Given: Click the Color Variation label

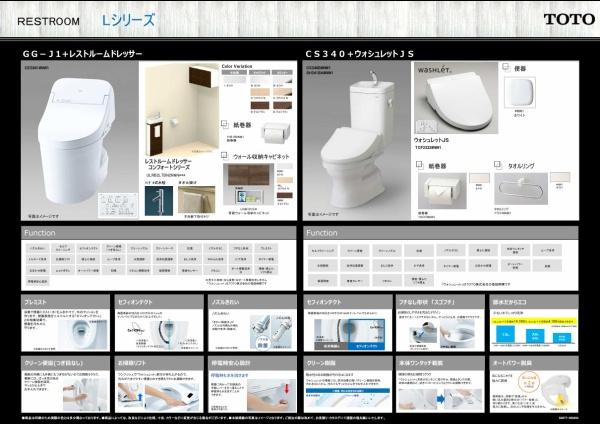Looking at the screenshot, I should 237,66.
